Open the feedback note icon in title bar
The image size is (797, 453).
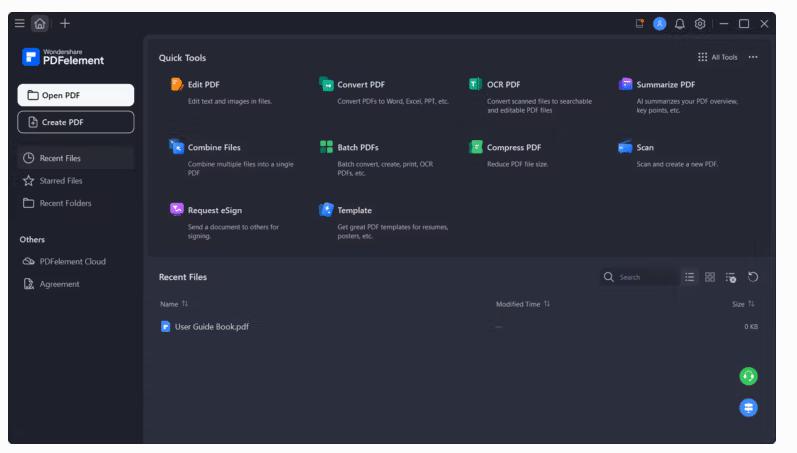639,23
